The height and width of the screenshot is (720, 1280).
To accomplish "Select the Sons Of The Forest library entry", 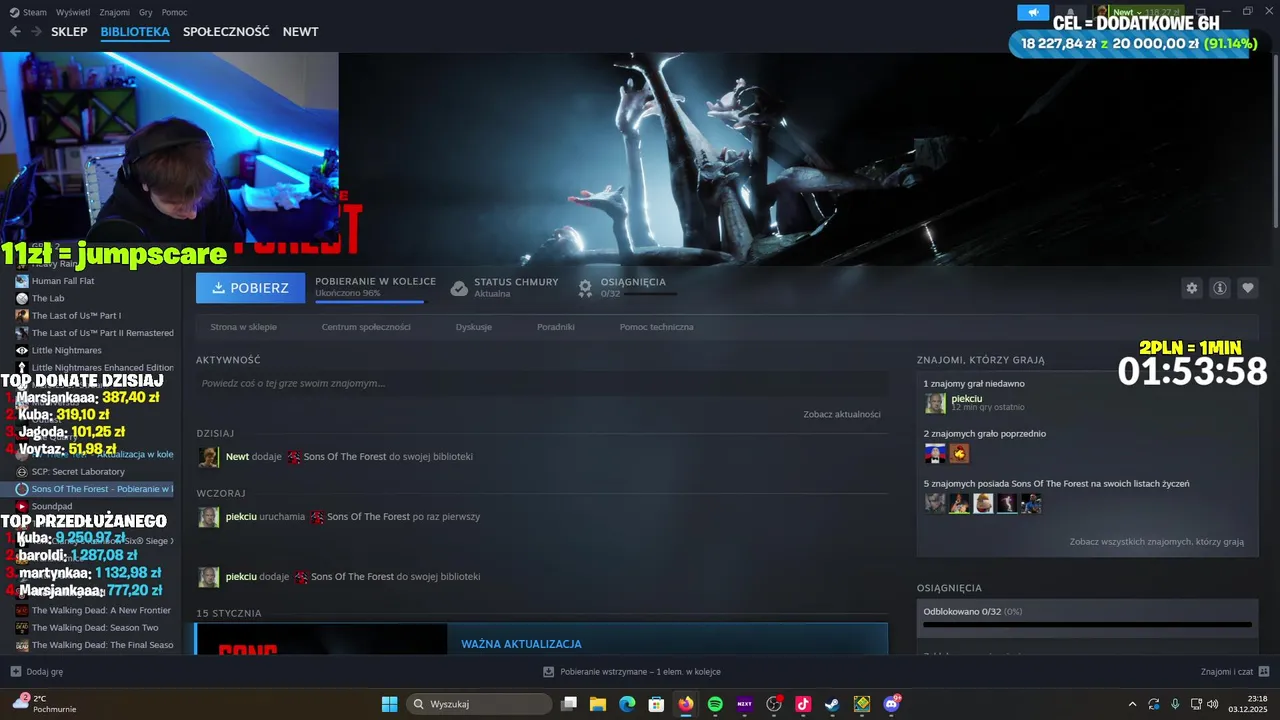I will click(x=94, y=489).
